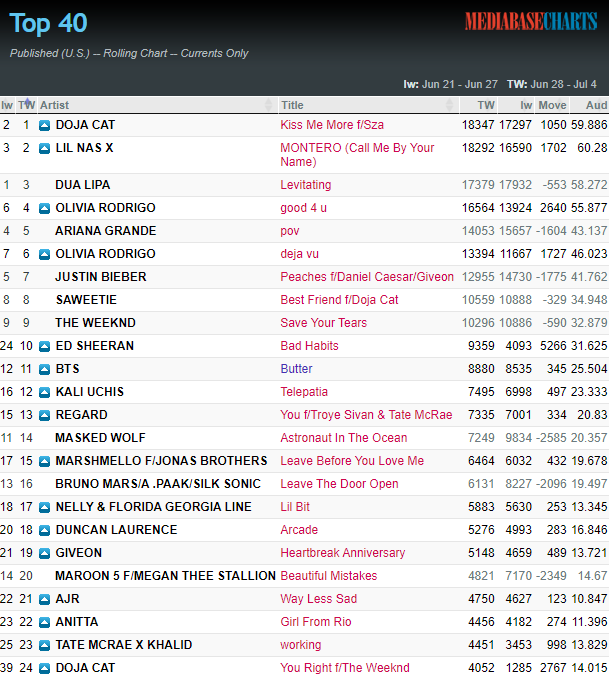Select artist BRUNO MARS/A .PAAK/SILK SONIC
609x676 pixels.
[158, 484]
